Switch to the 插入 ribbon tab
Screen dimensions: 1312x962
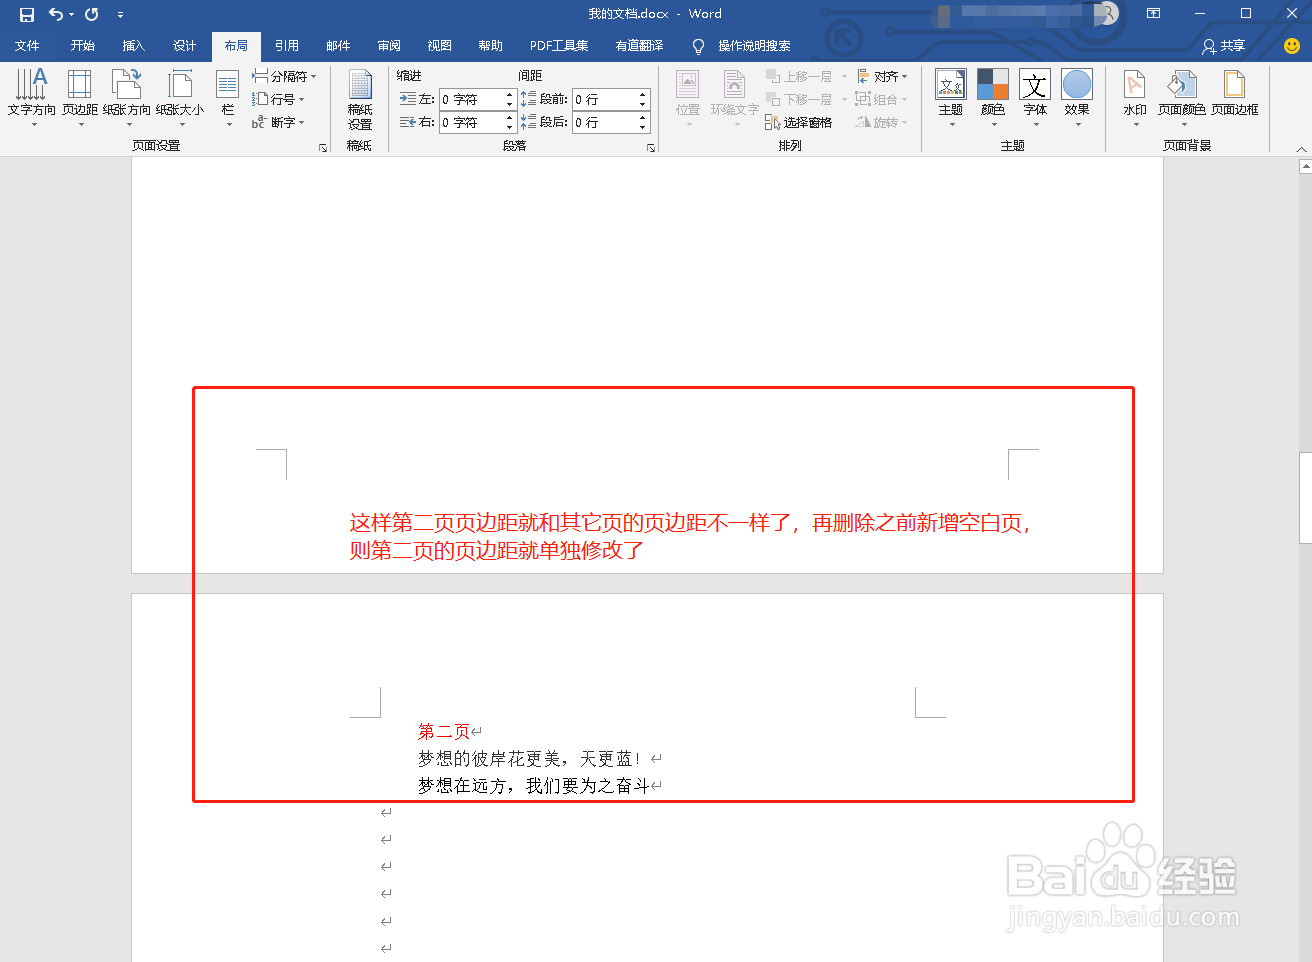133,45
